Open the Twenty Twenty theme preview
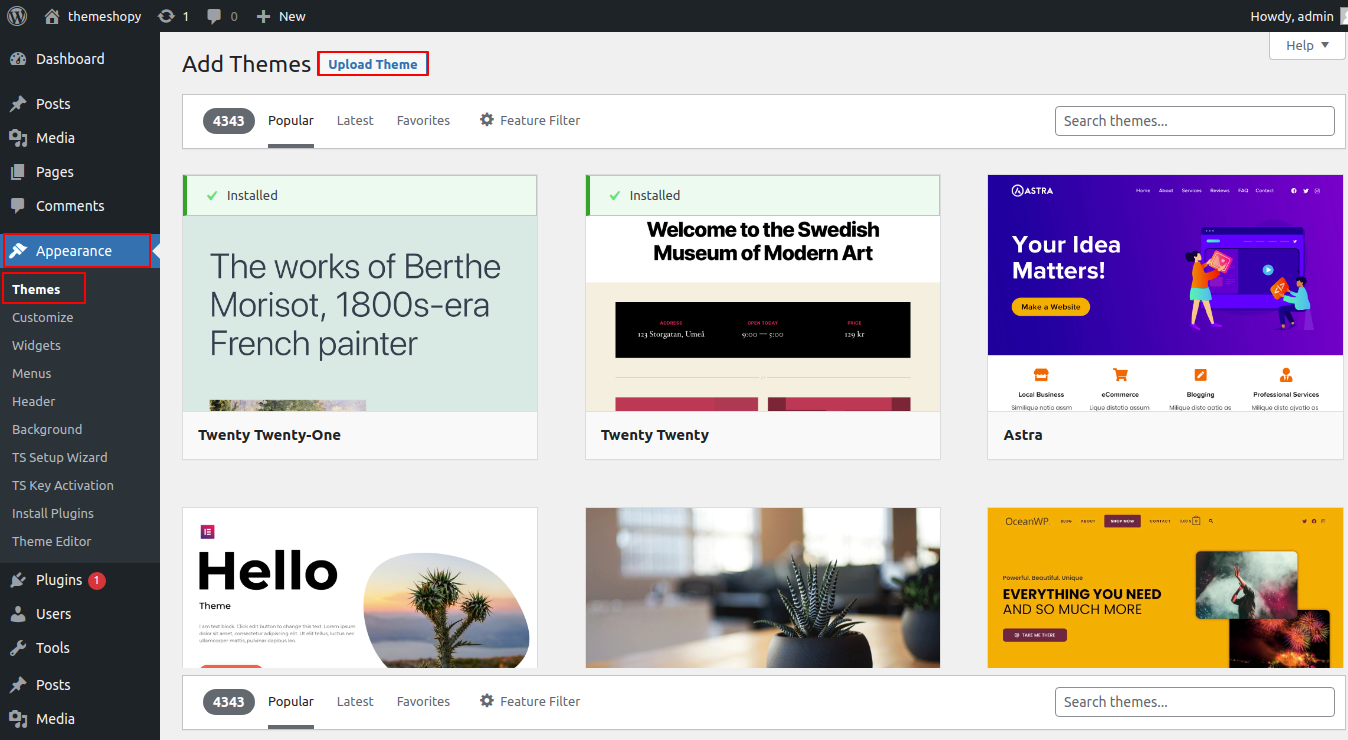Viewport: 1348px width, 740px height. pyautogui.click(x=763, y=313)
